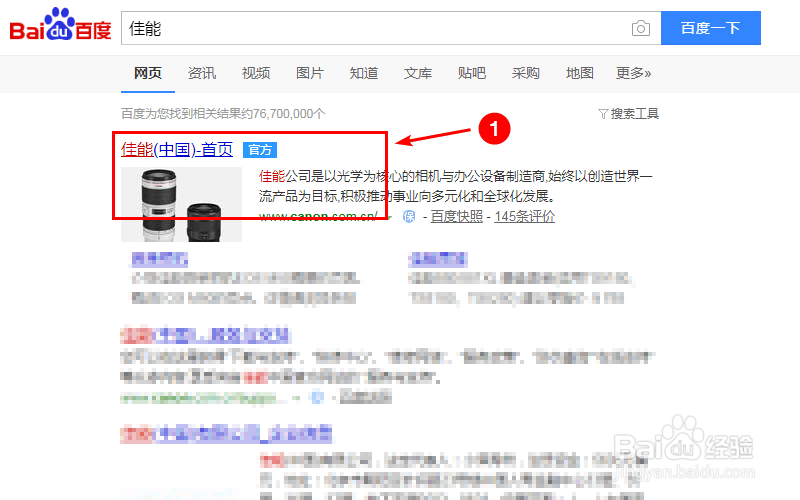
Task: Click the description starting with 佳能公司是以光学
Action: pyautogui.click(x=456, y=186)
